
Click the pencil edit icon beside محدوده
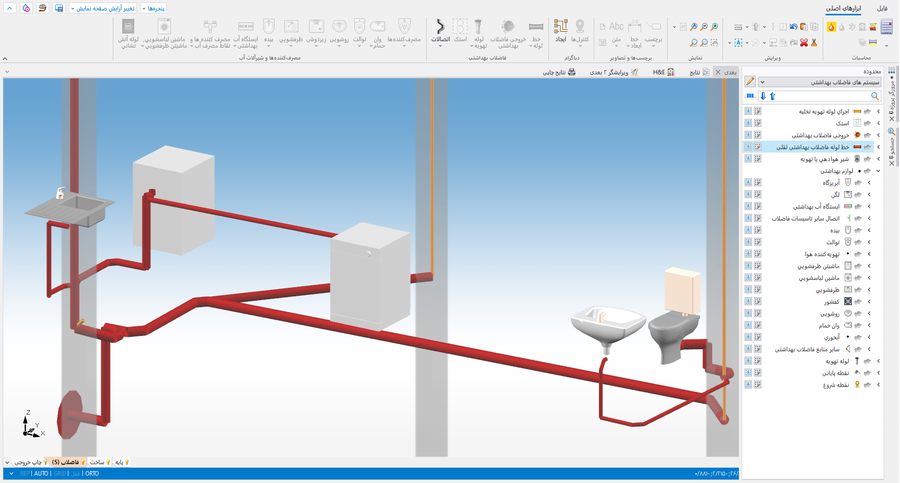750,82
